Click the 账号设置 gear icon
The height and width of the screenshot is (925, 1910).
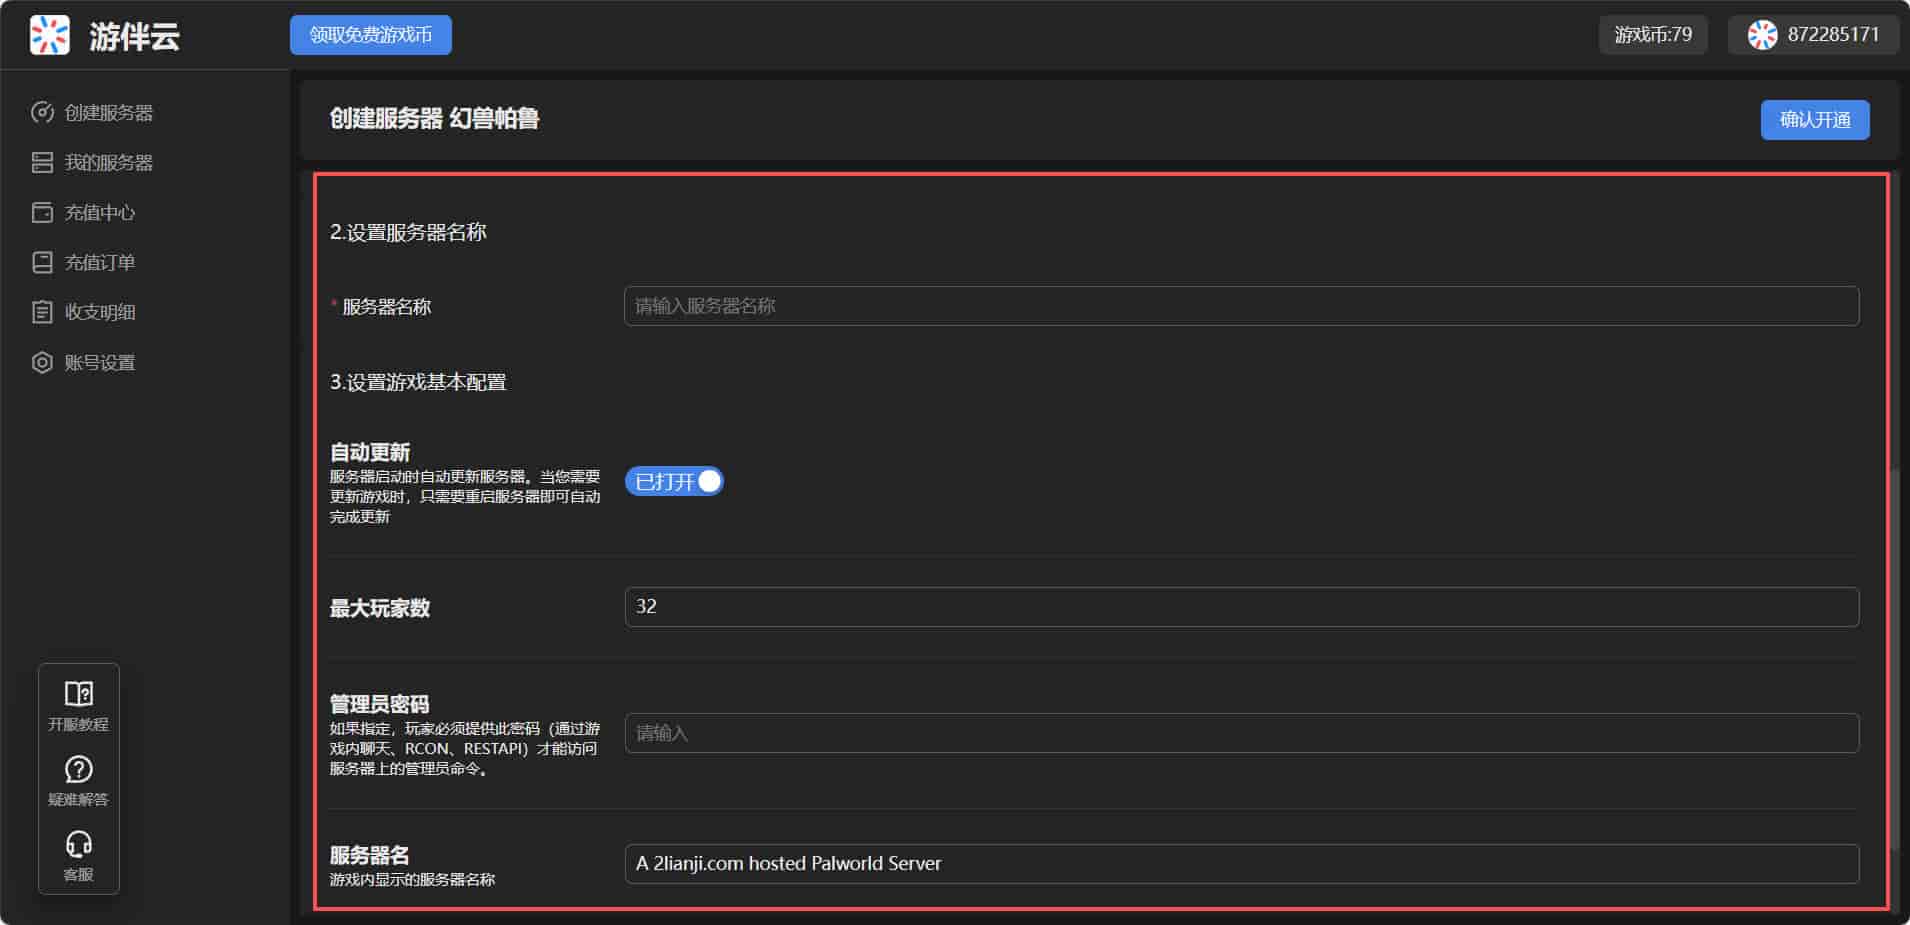(x=42, y=362)
